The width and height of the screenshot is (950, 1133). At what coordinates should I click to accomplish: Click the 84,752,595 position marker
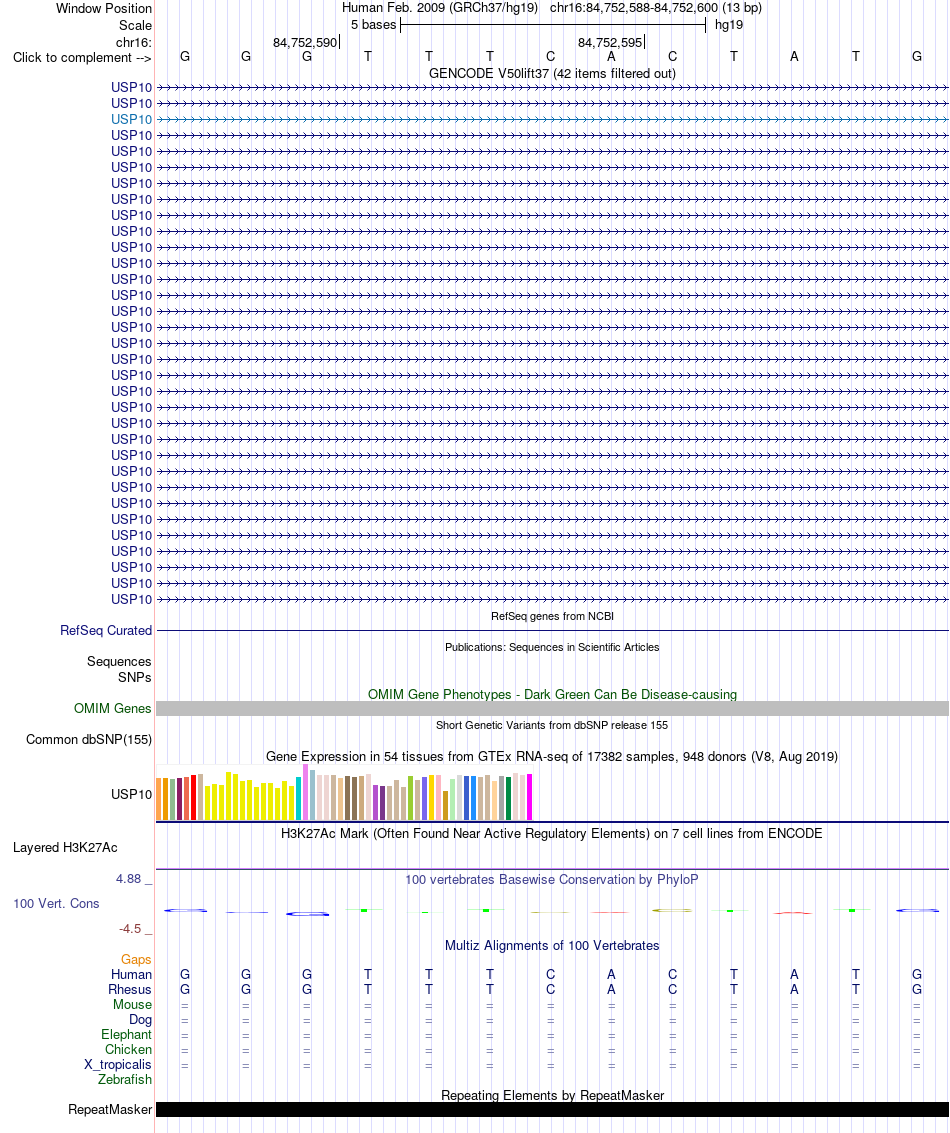[610, 43]
